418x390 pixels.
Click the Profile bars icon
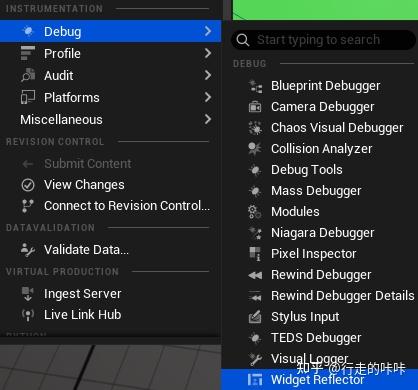tap(27, 53)
